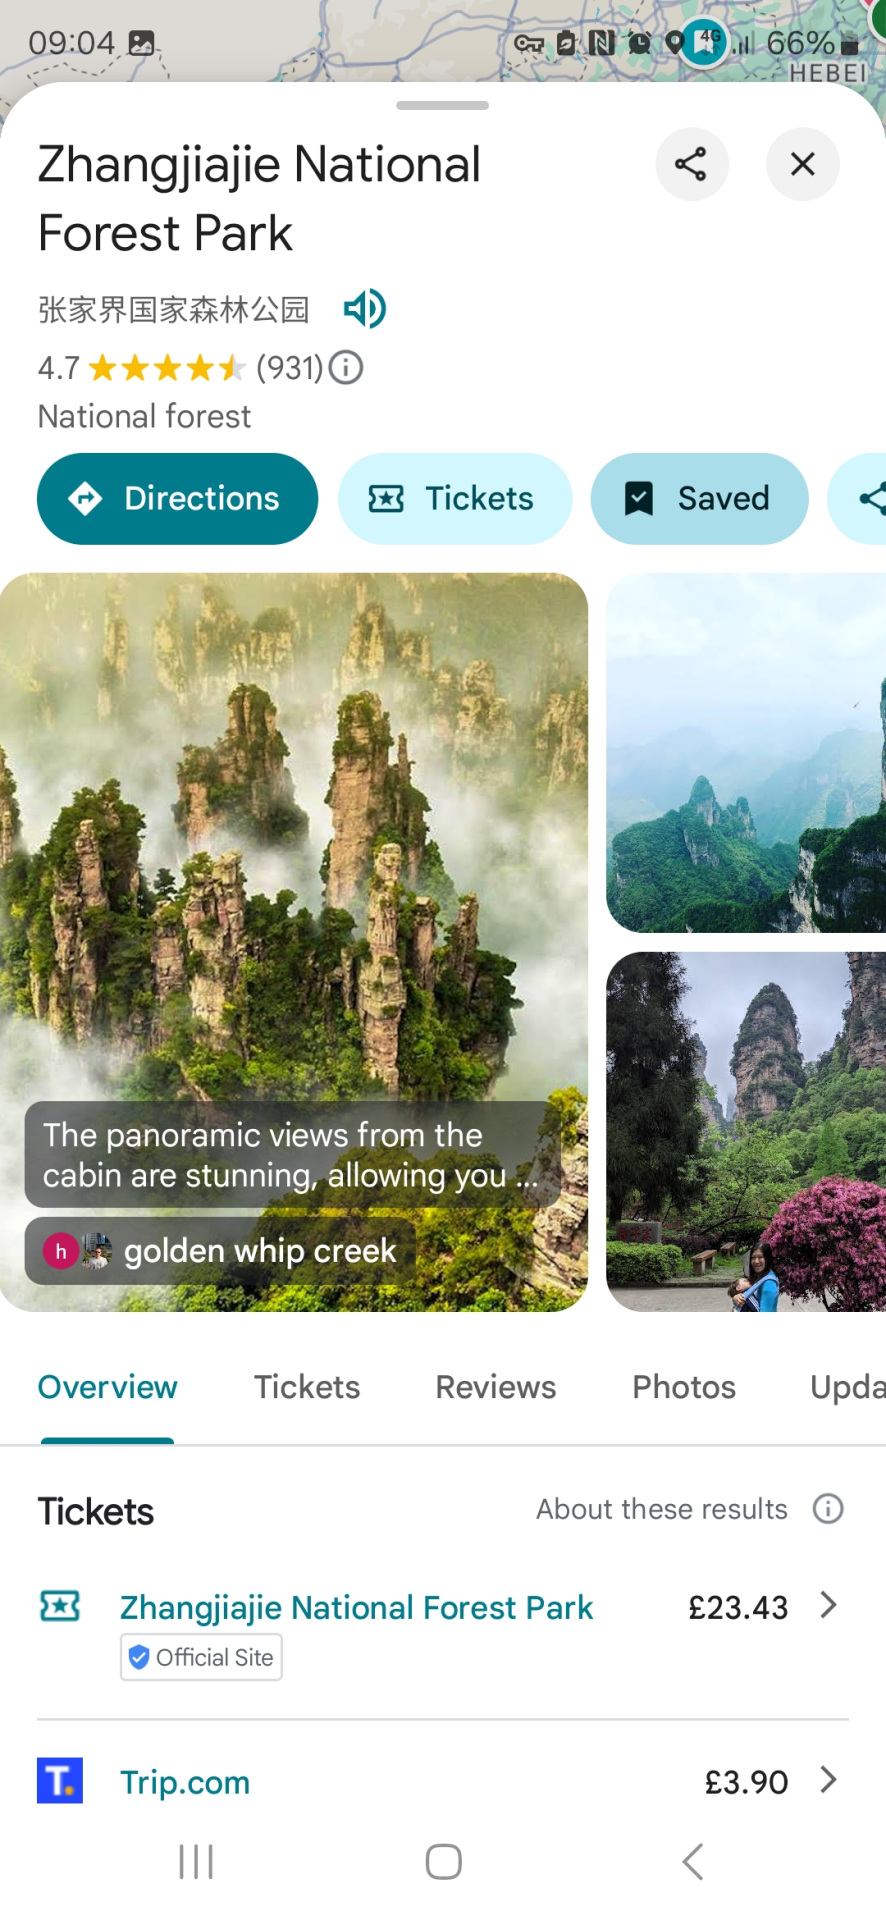Tap the About these results info icon
Viewport: 886px width, 1920px height.
828,1509
